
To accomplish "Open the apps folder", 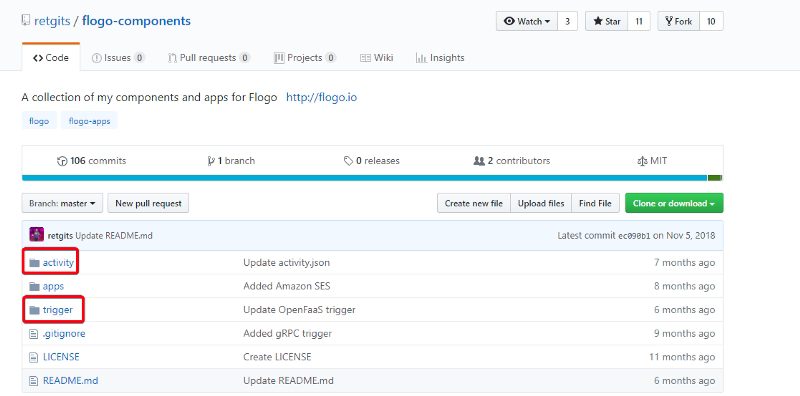I will [53, 286].
